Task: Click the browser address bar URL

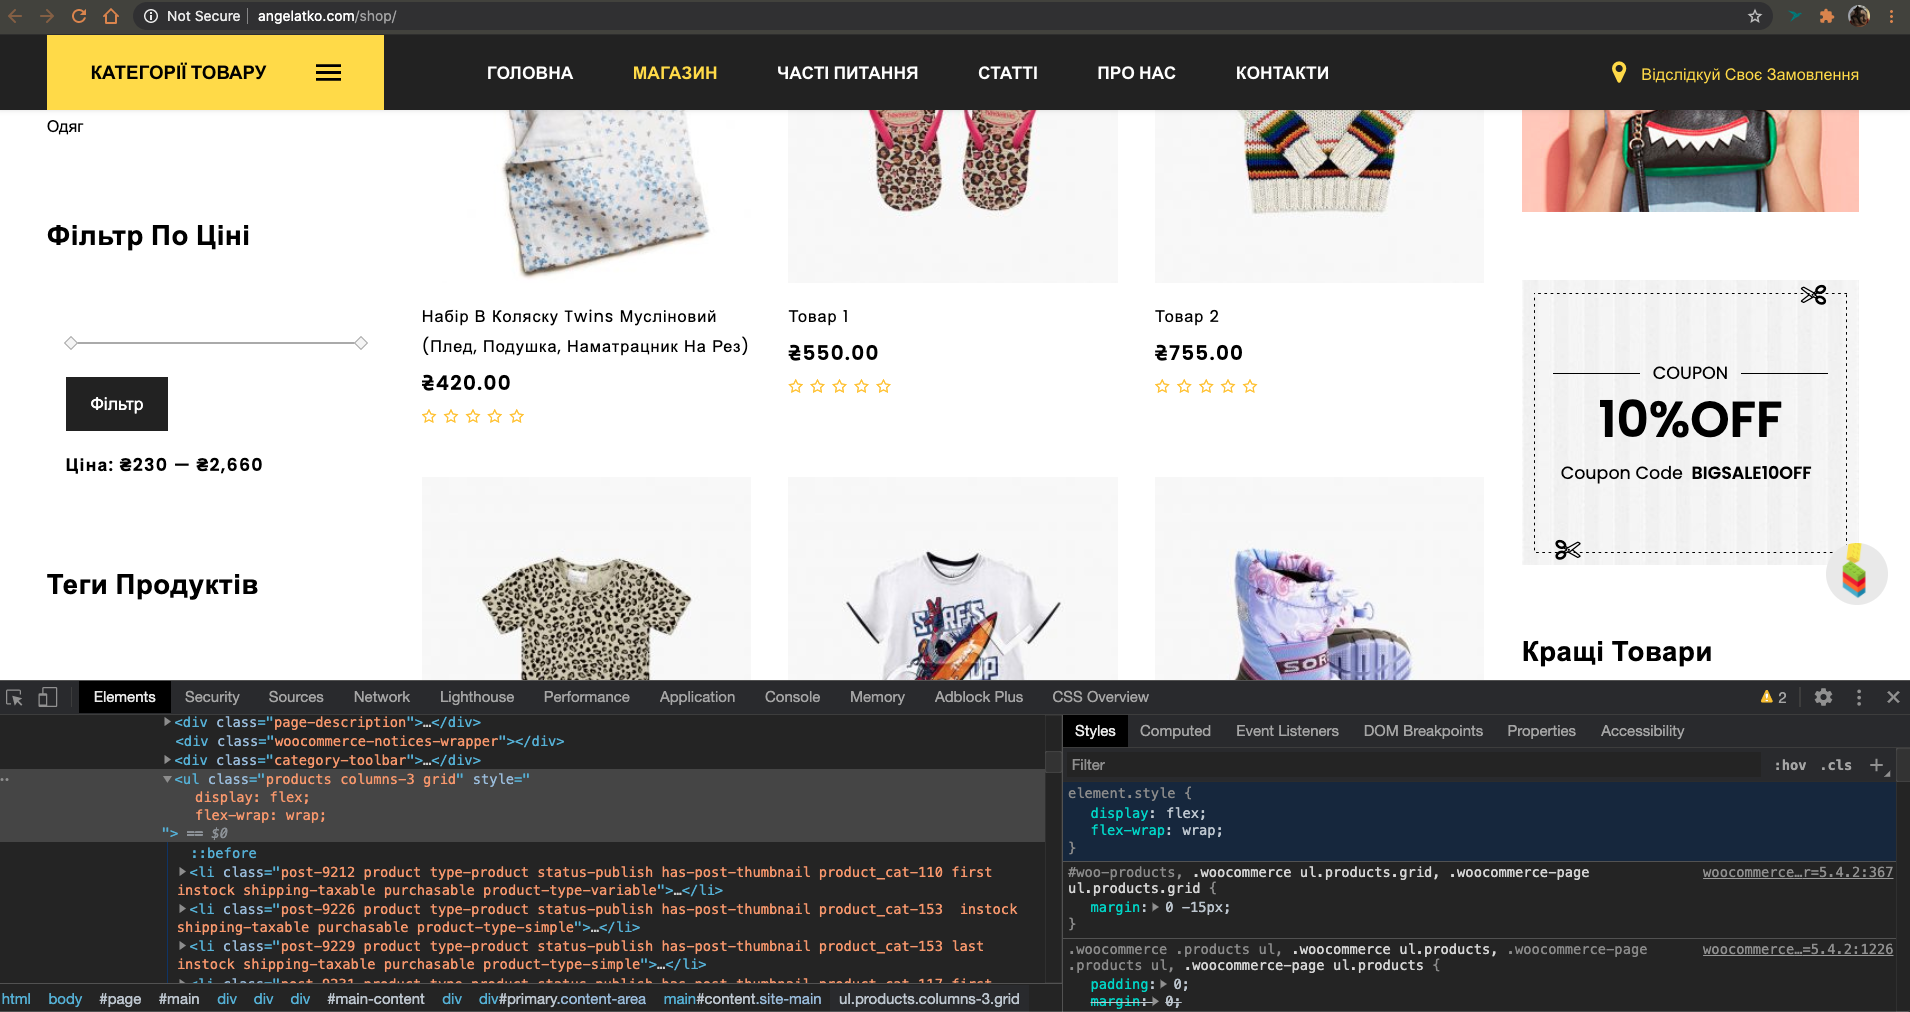Action: click(327, 16)
